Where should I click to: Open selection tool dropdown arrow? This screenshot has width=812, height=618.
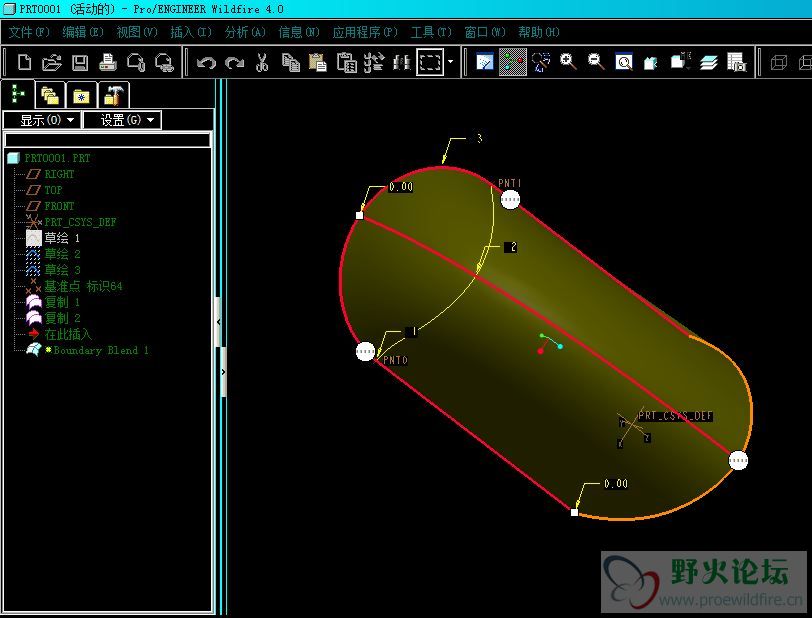click(x=451, y=62)
